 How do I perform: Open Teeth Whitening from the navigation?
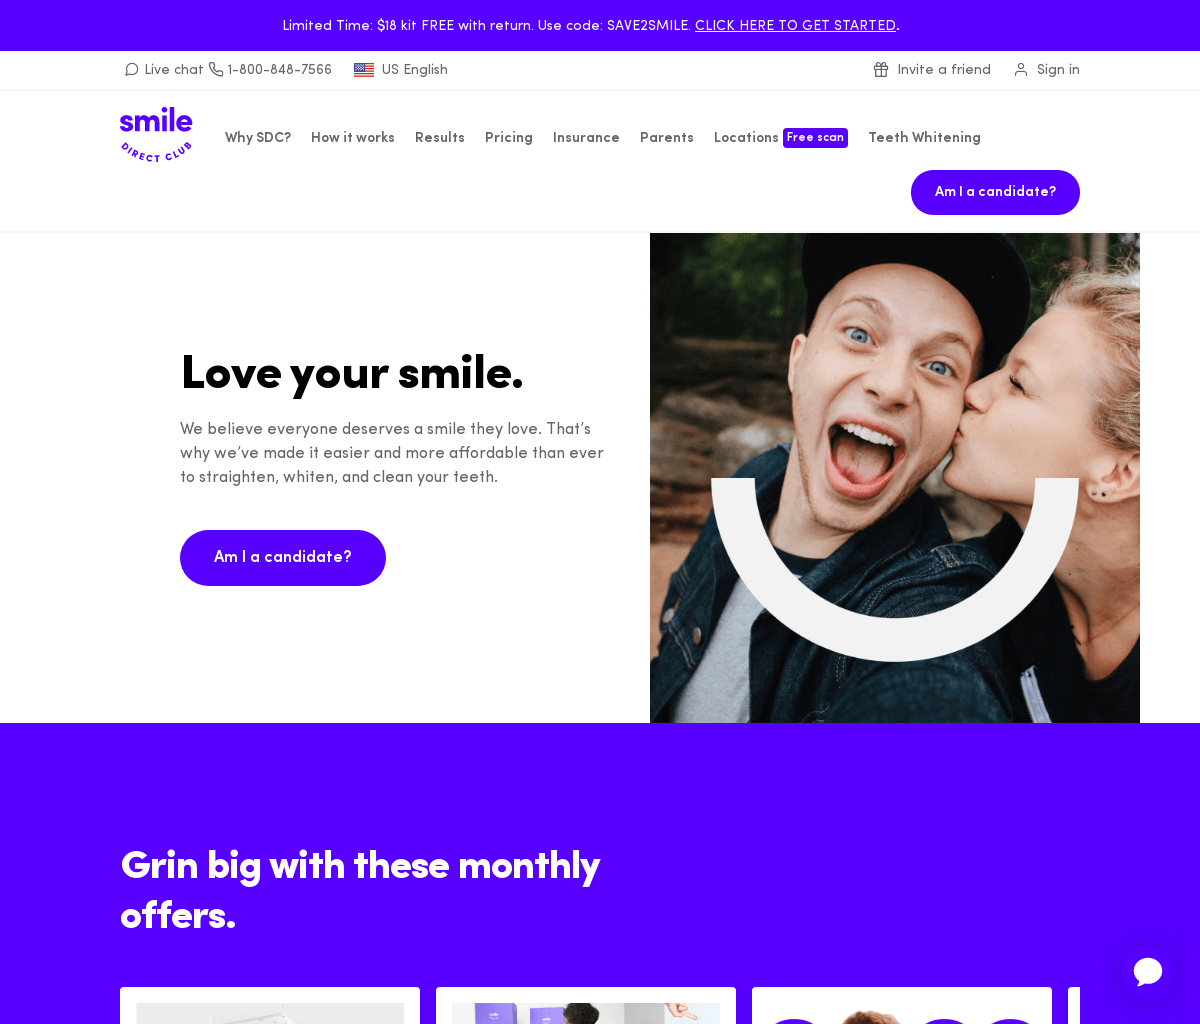tap(924, 138)
